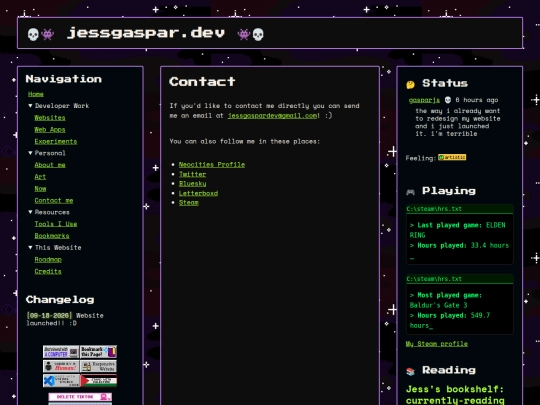Open the Bluesky link

click(x=193, y=184)
